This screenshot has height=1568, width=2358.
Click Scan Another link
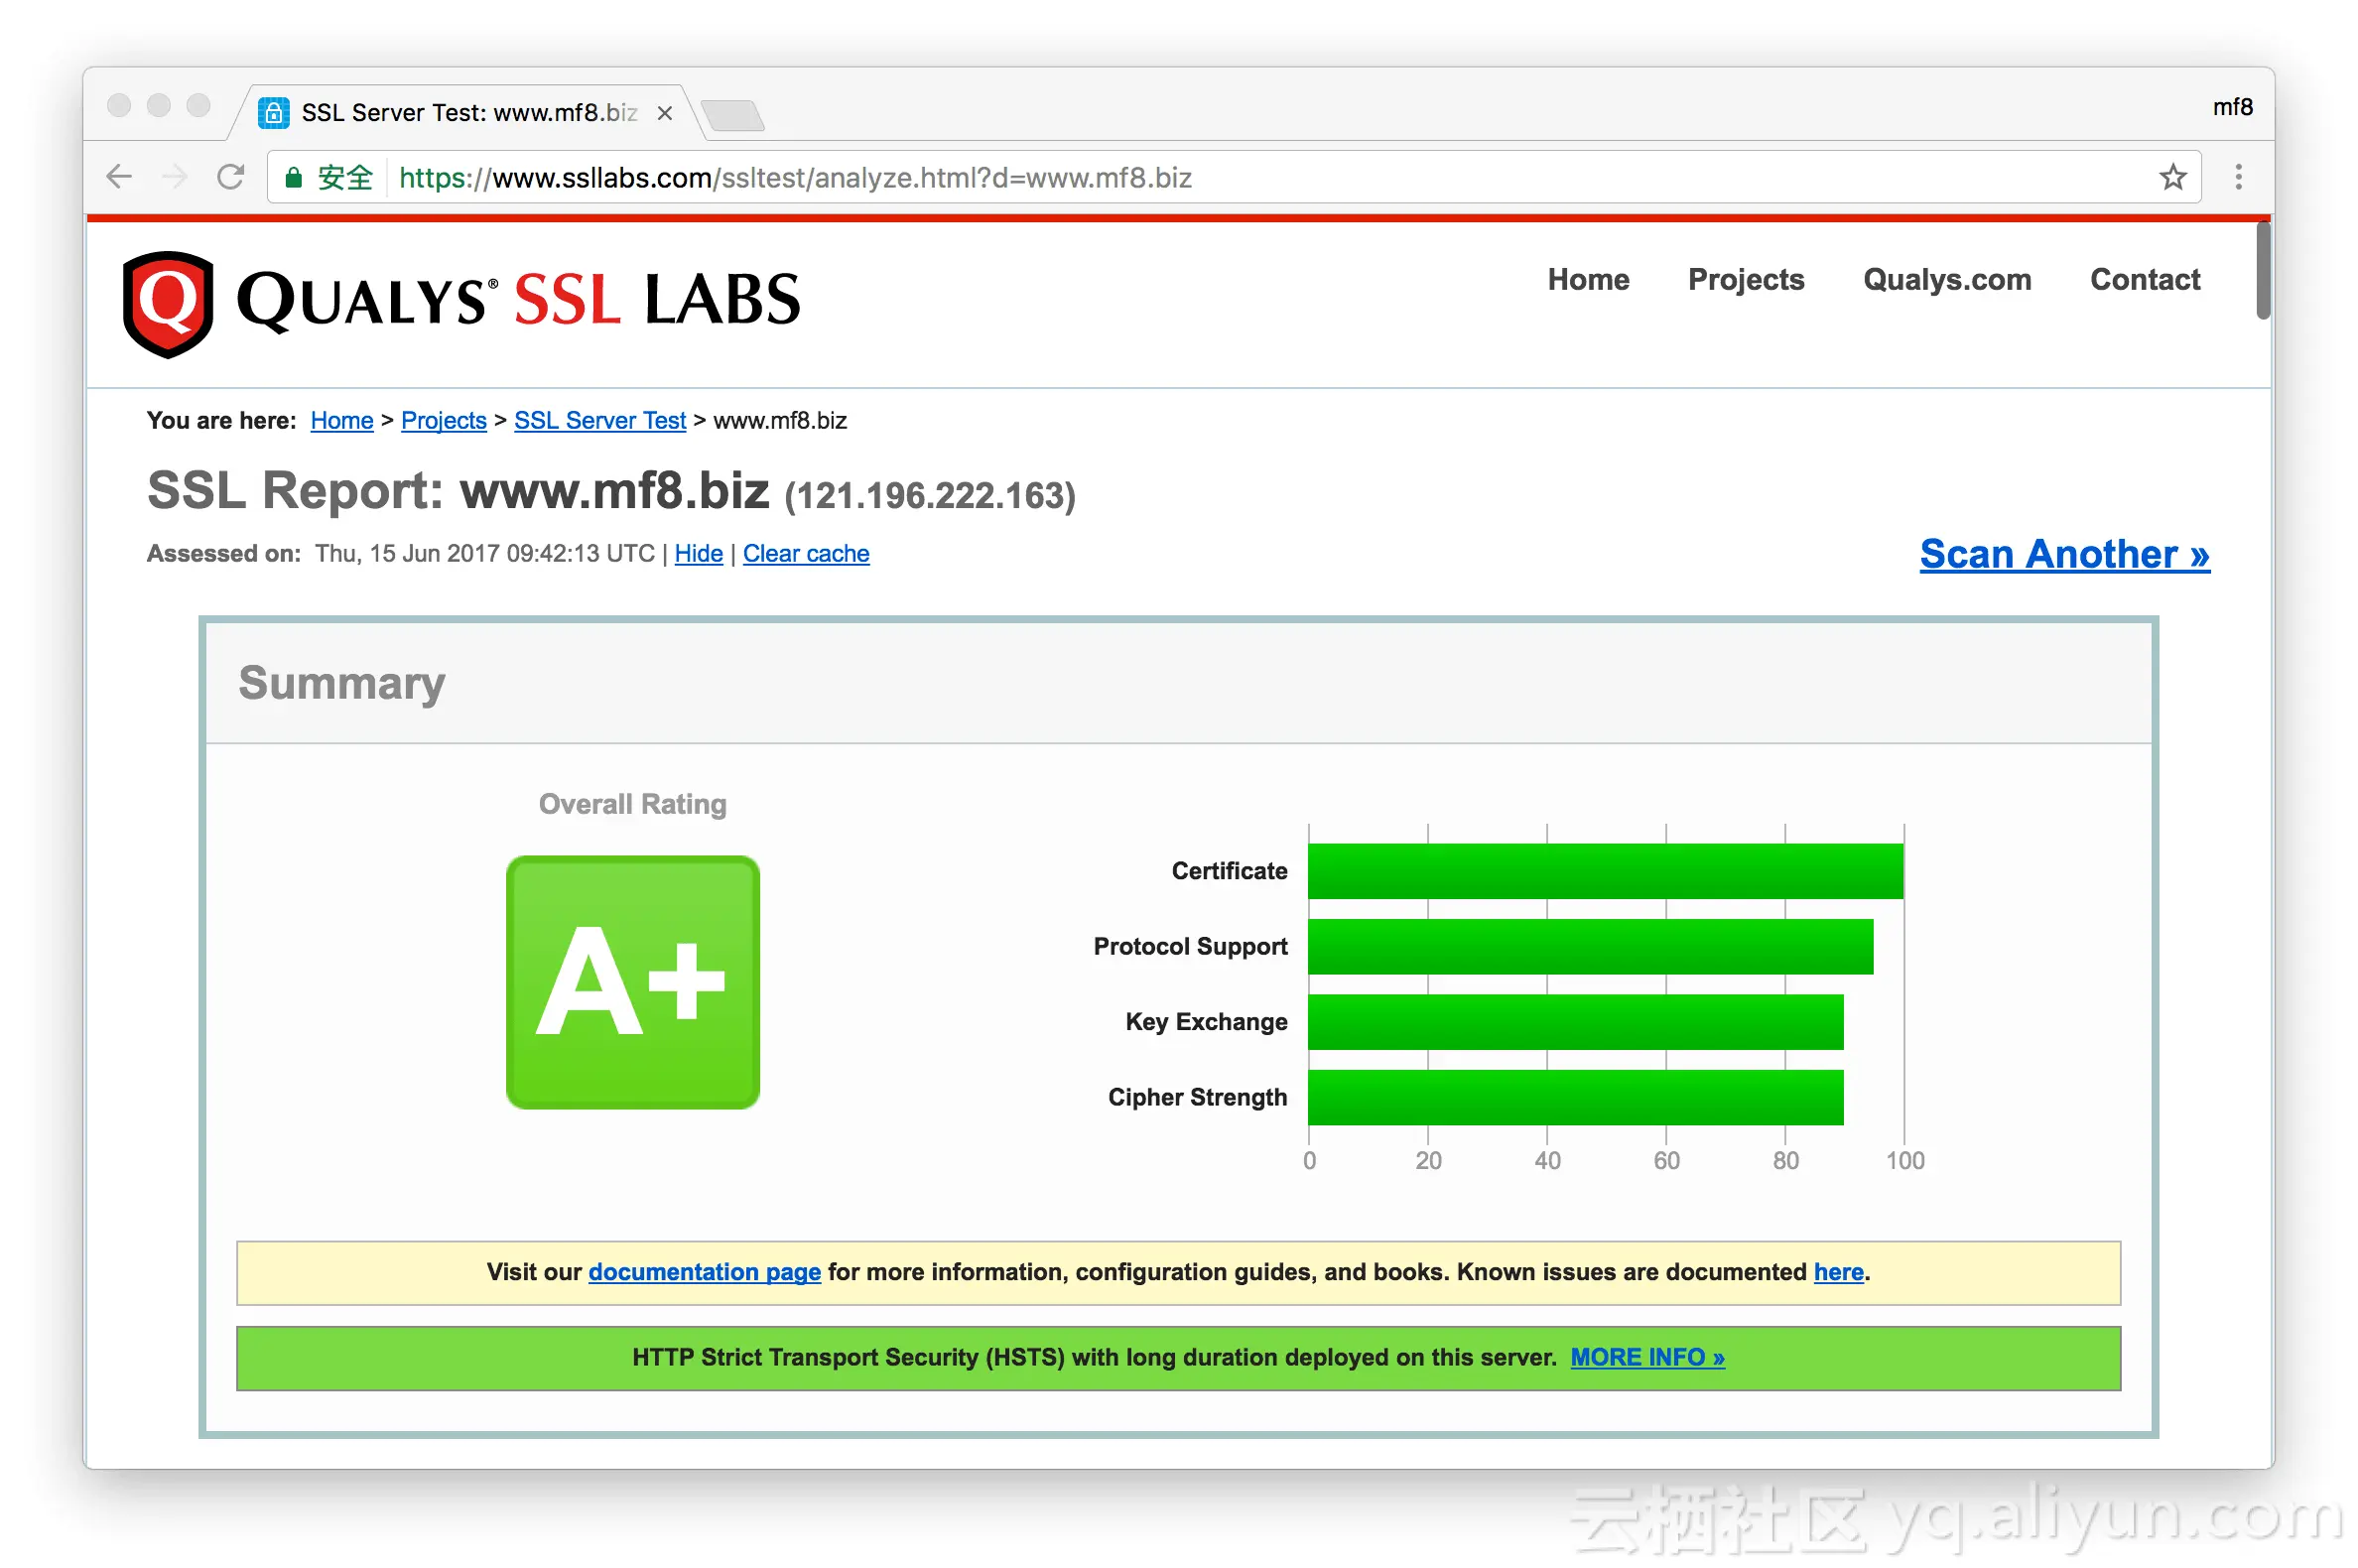[2063, 553]
